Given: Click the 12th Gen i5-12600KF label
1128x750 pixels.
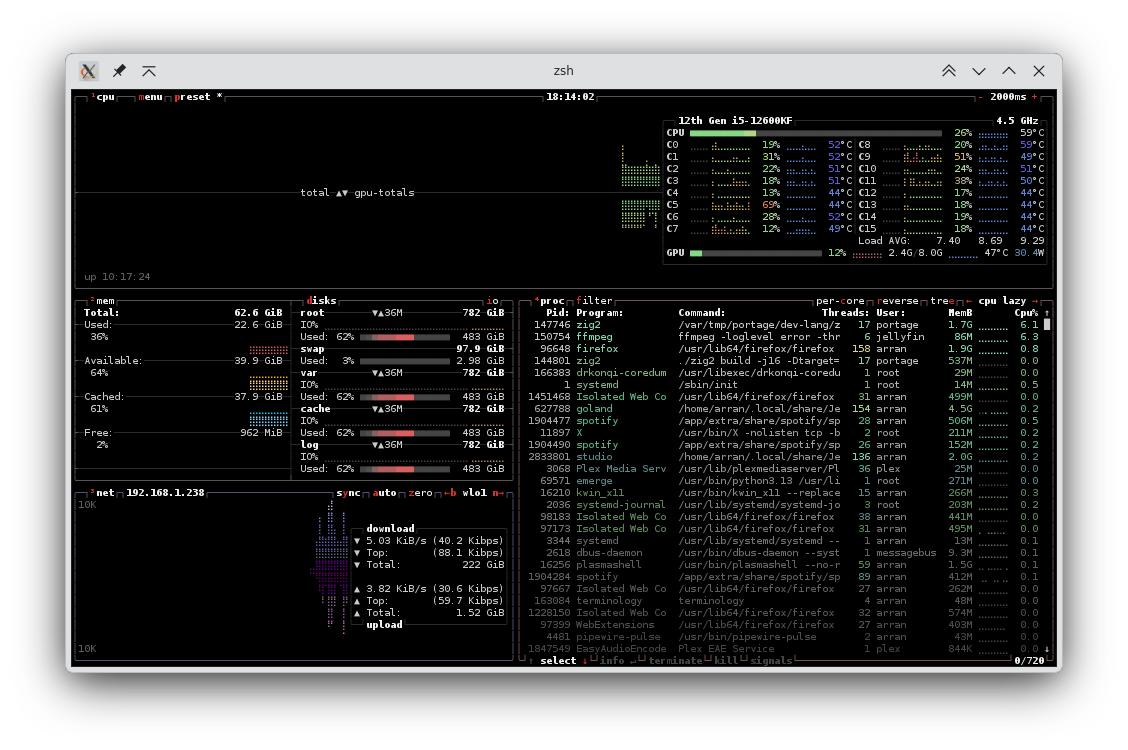Looking at the screenshot, I should (x=735, y=121).
